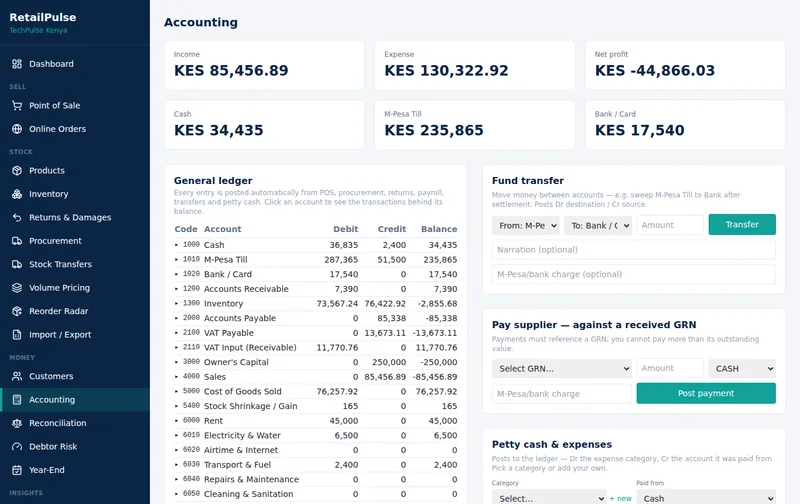Click the Procurement truck icon

pos(17,241)
